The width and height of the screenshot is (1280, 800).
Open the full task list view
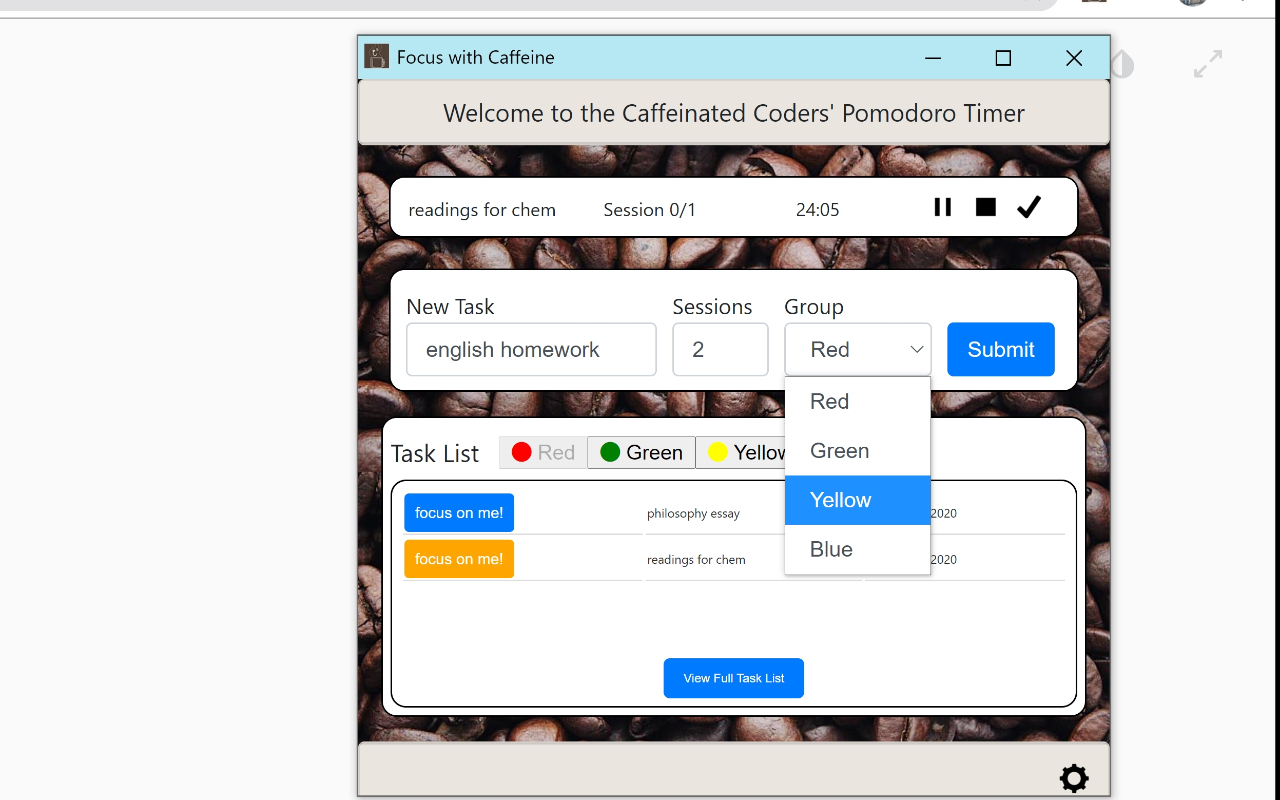733,678
